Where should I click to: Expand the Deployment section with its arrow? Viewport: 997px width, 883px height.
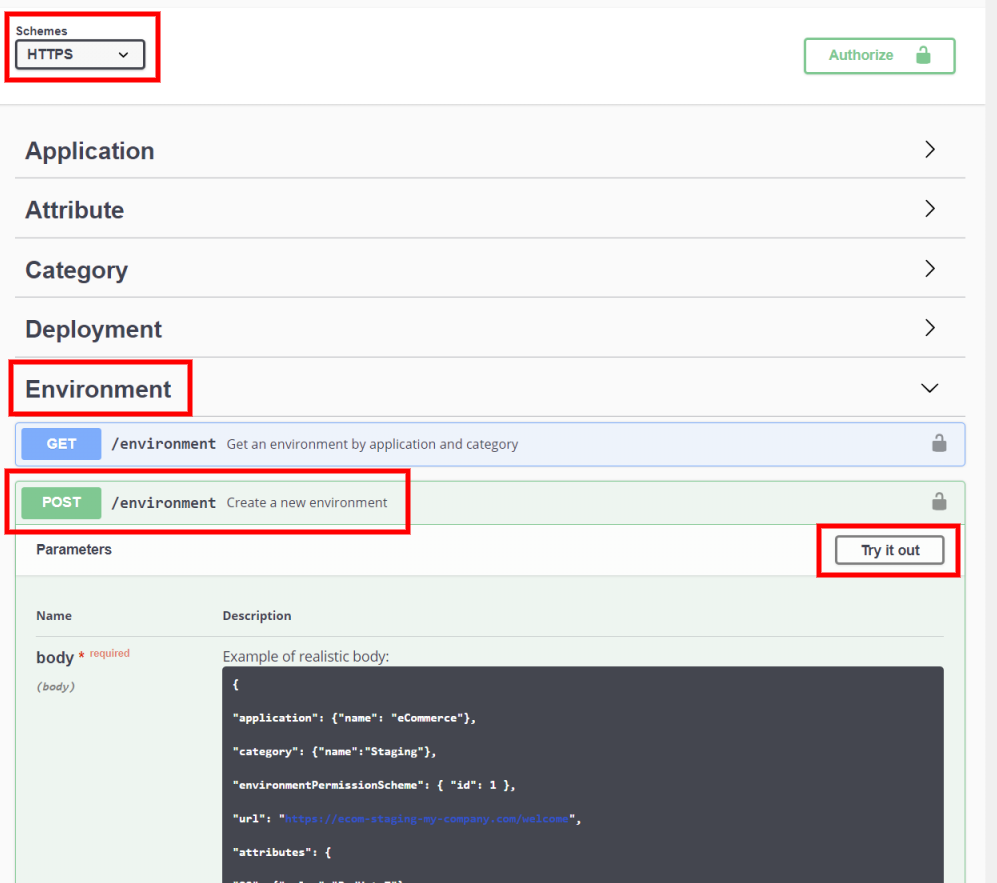pyautogui.click(x=929, y=328)
